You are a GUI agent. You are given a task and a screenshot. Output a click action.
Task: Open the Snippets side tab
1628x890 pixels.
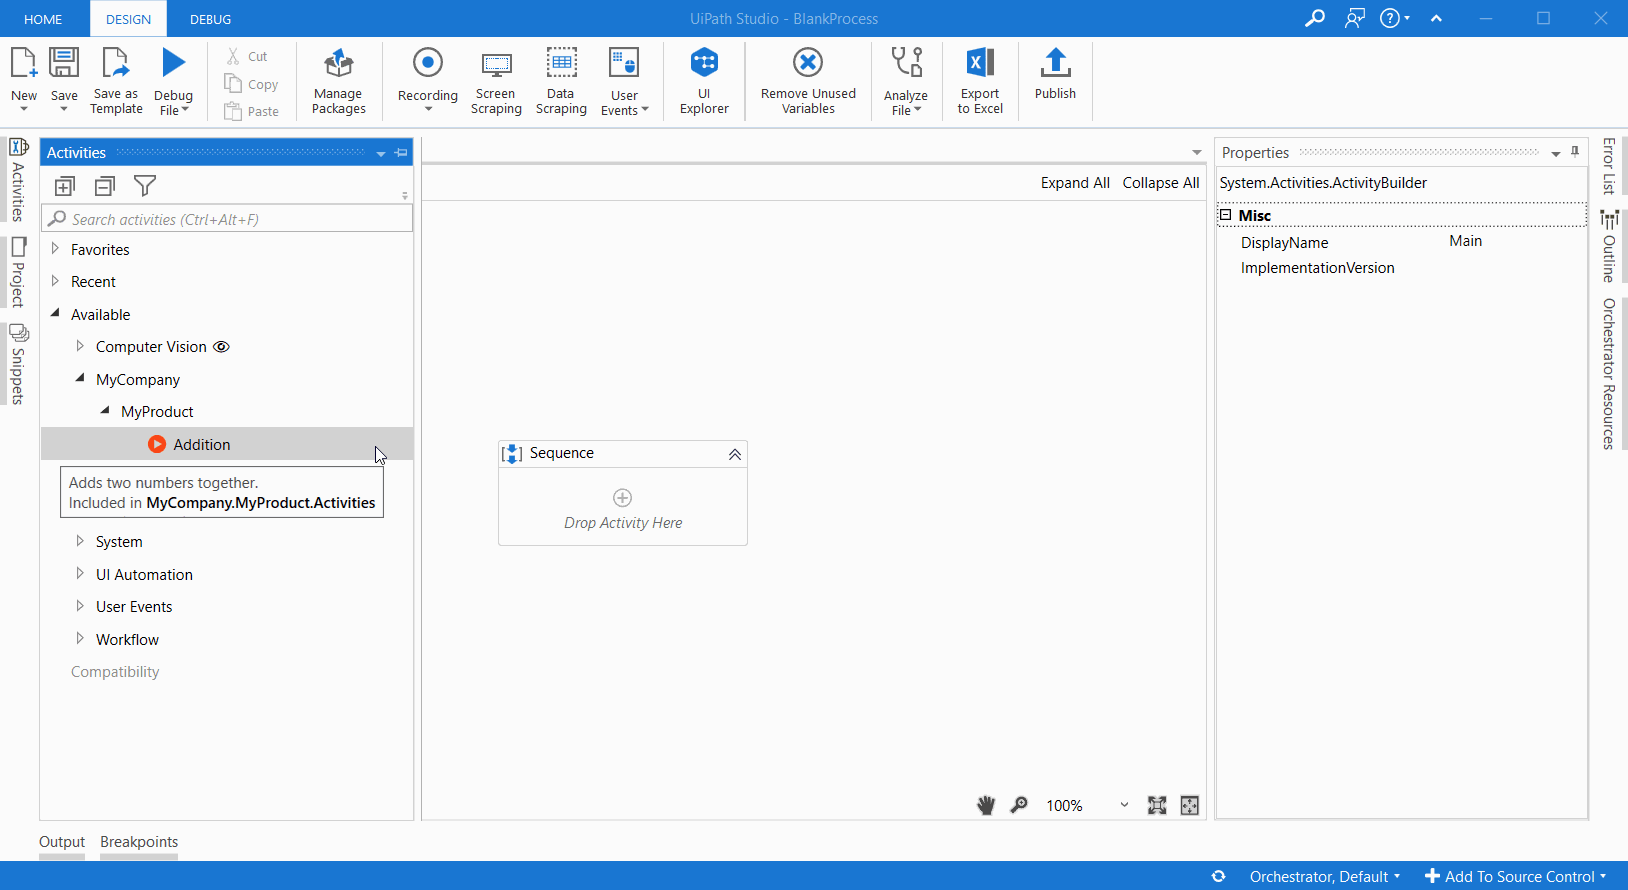pyautogui.click(x=18, y=364)
